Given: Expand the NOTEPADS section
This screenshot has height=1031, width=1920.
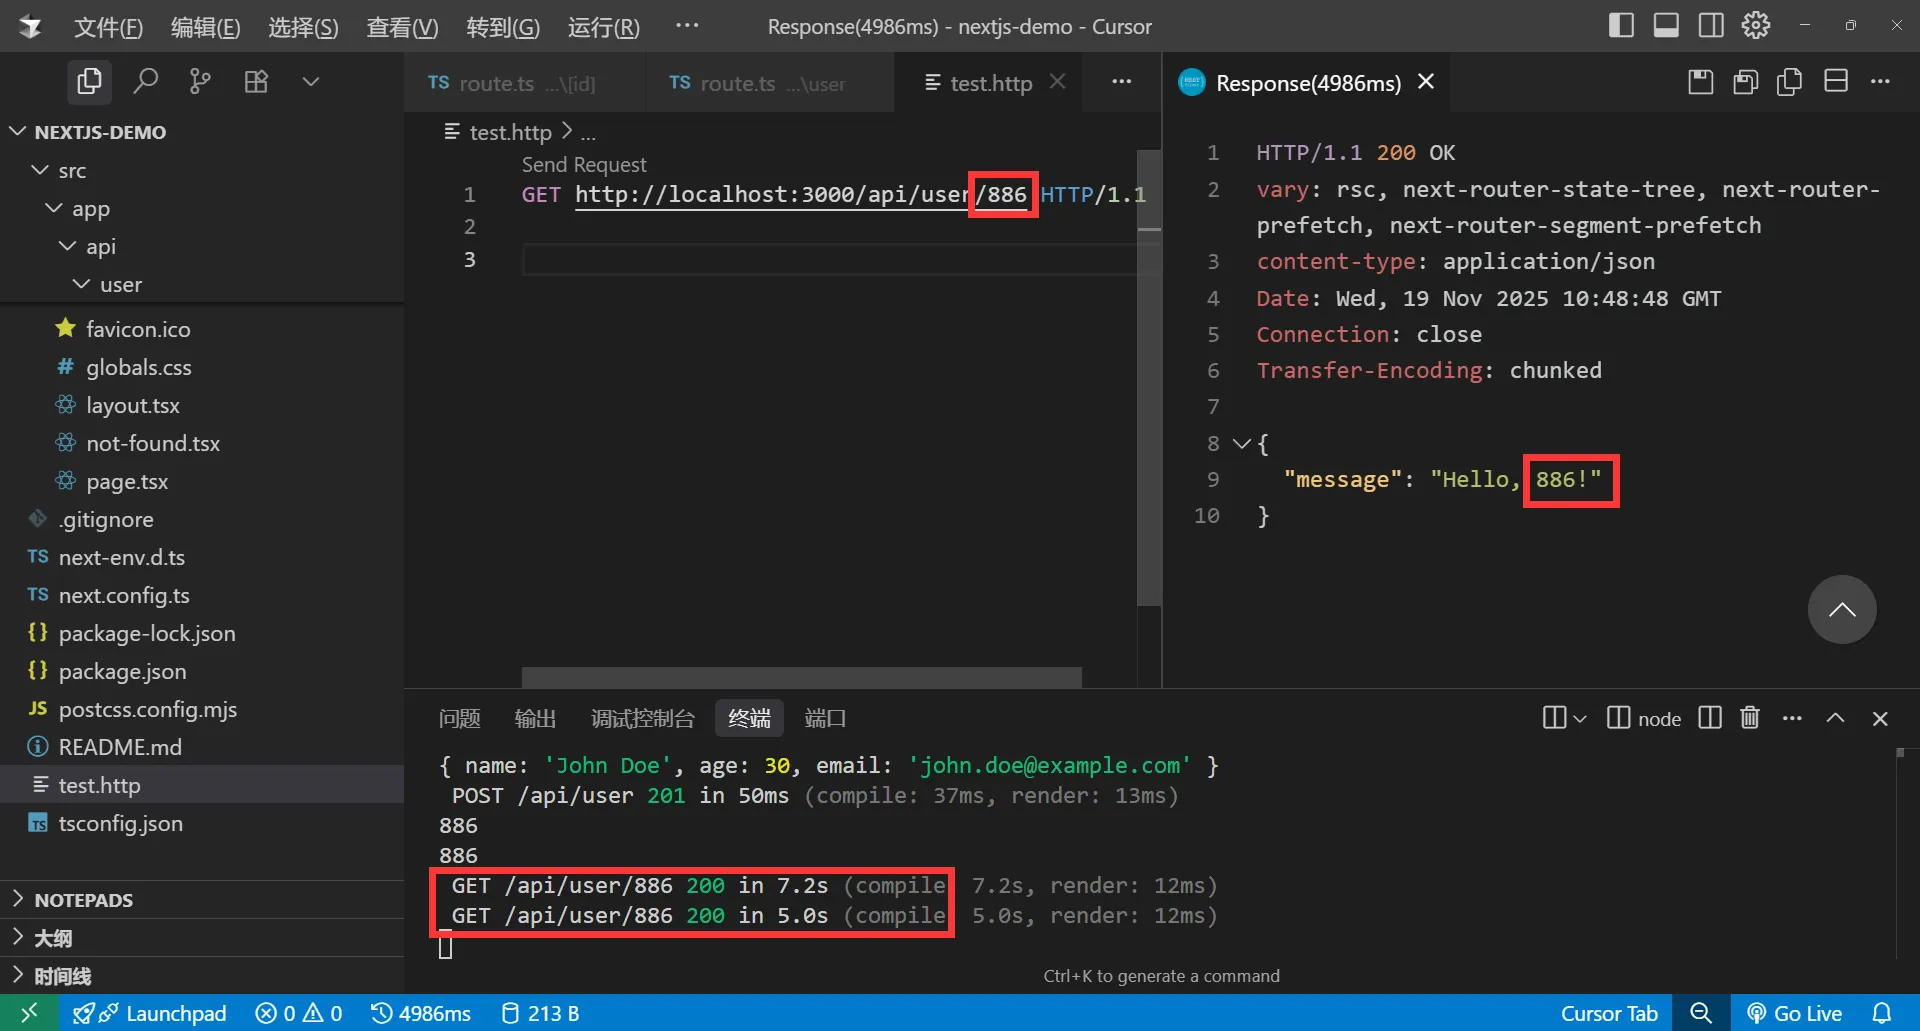Looking at the screenshot, I should (x=83, y=900).
